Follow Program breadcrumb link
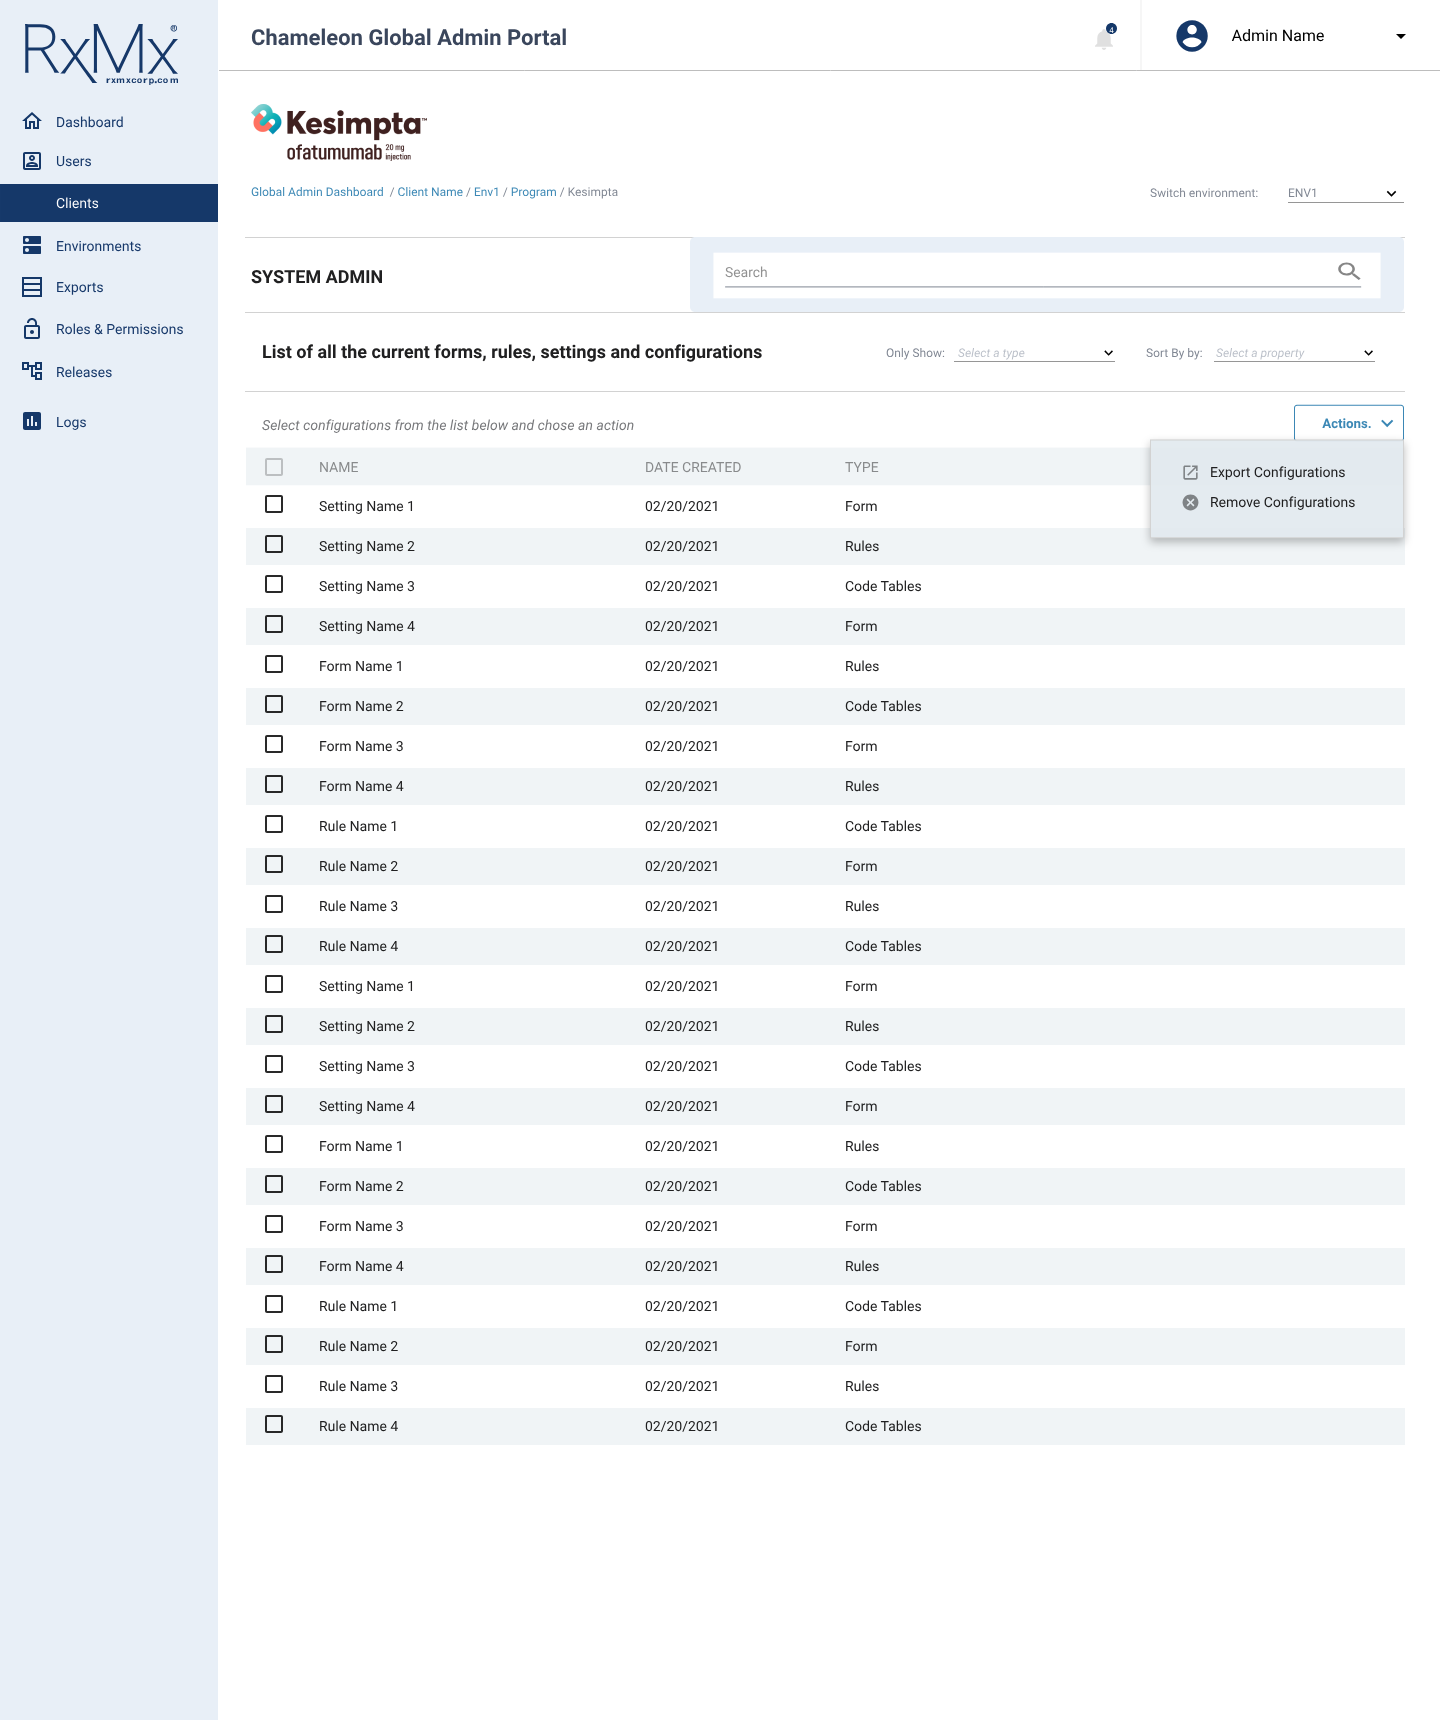This screenshot has height=1720, width=1440. 533,192
